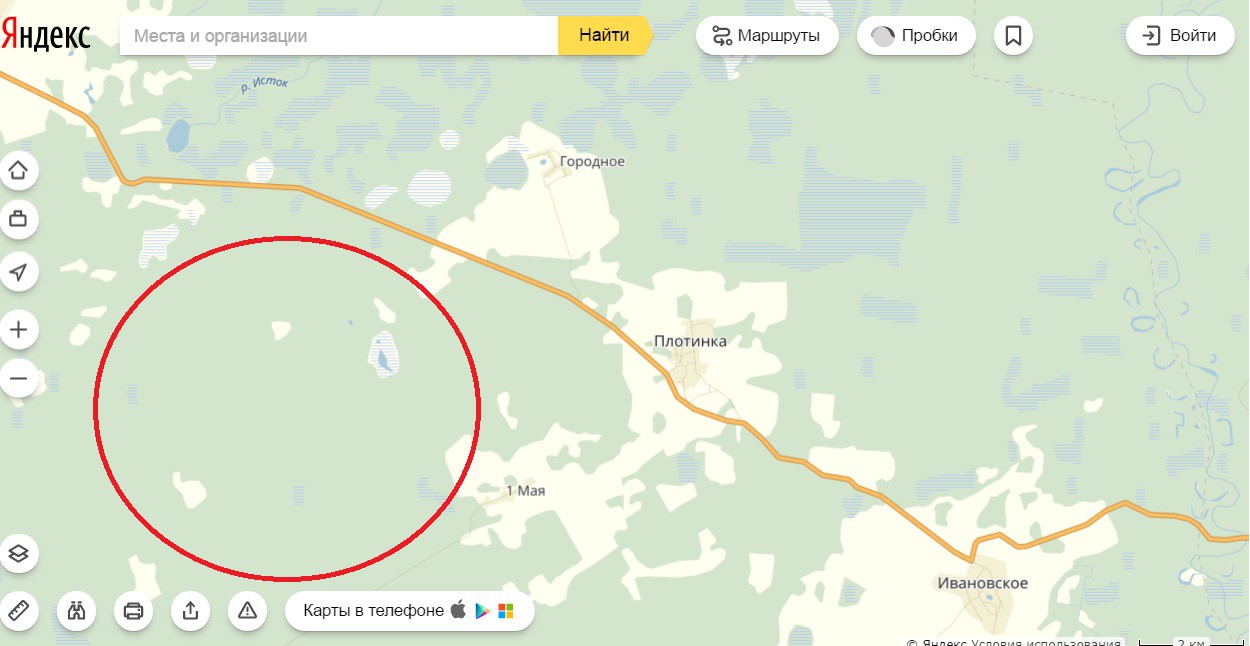The image size is (1250, 646).
Task: Click the Яндекс logo
Action: pyautogui.click(x=46, y=36)
